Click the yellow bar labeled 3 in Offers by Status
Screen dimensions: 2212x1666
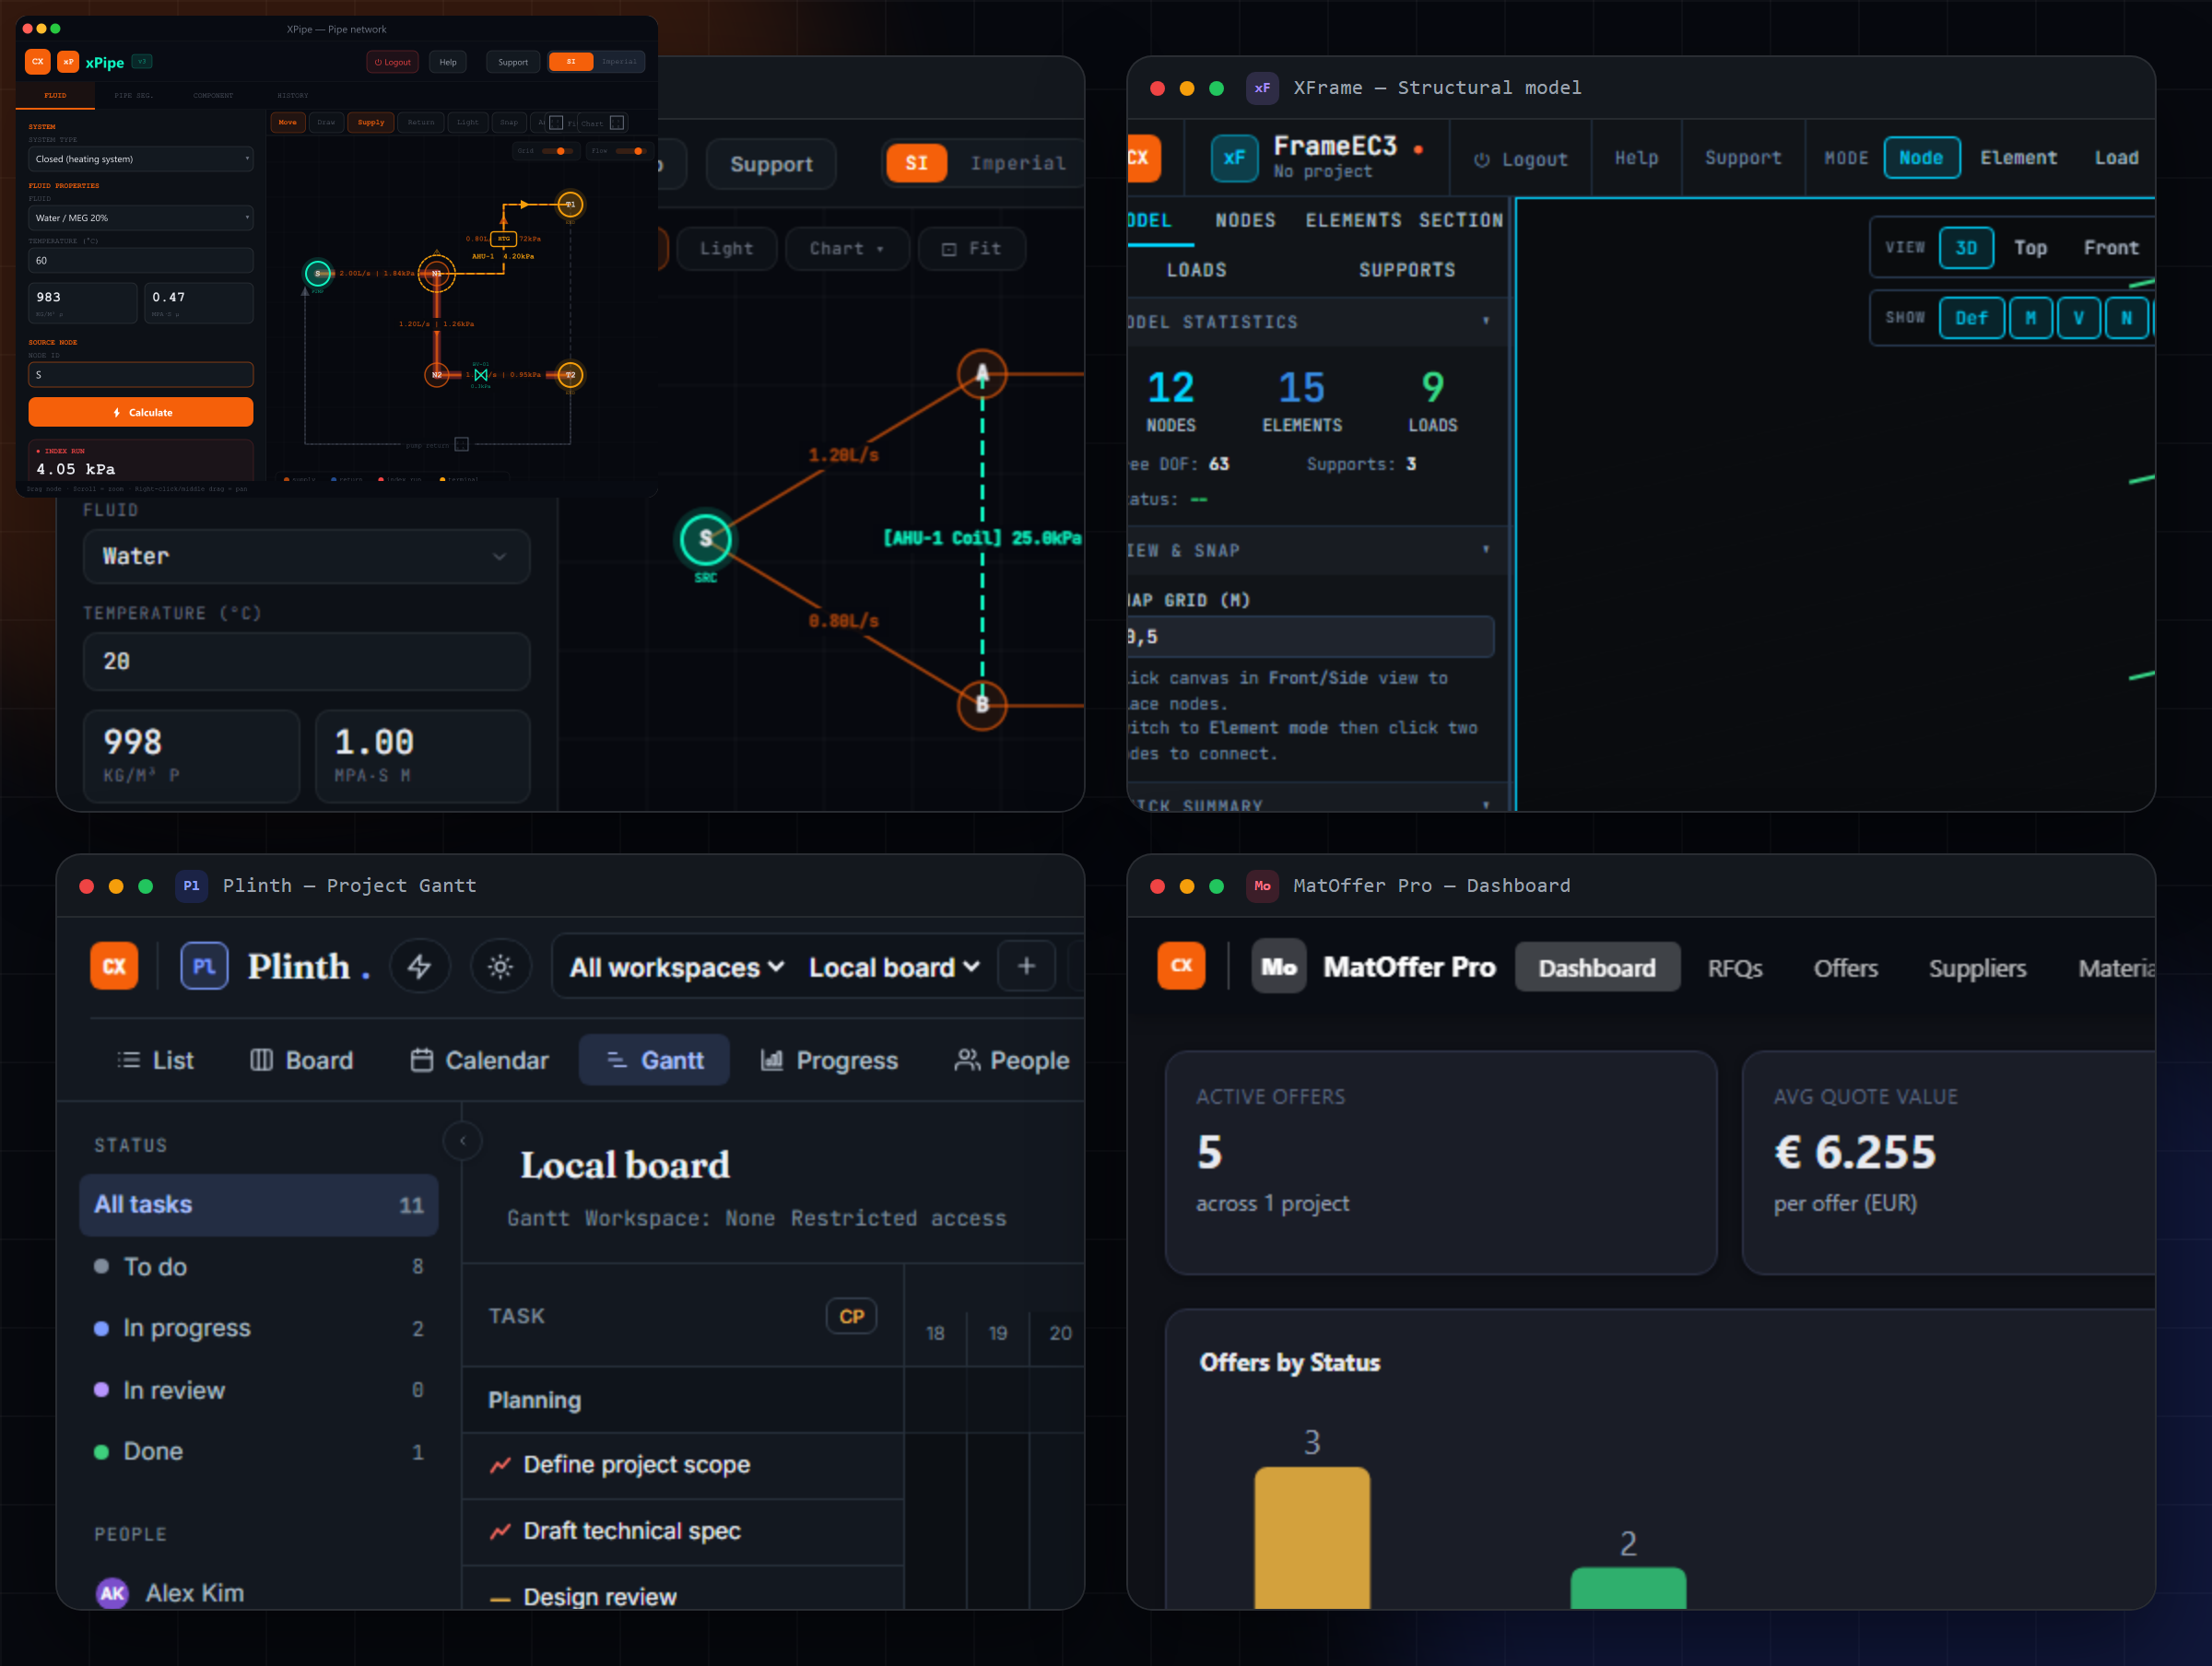1312,1538
